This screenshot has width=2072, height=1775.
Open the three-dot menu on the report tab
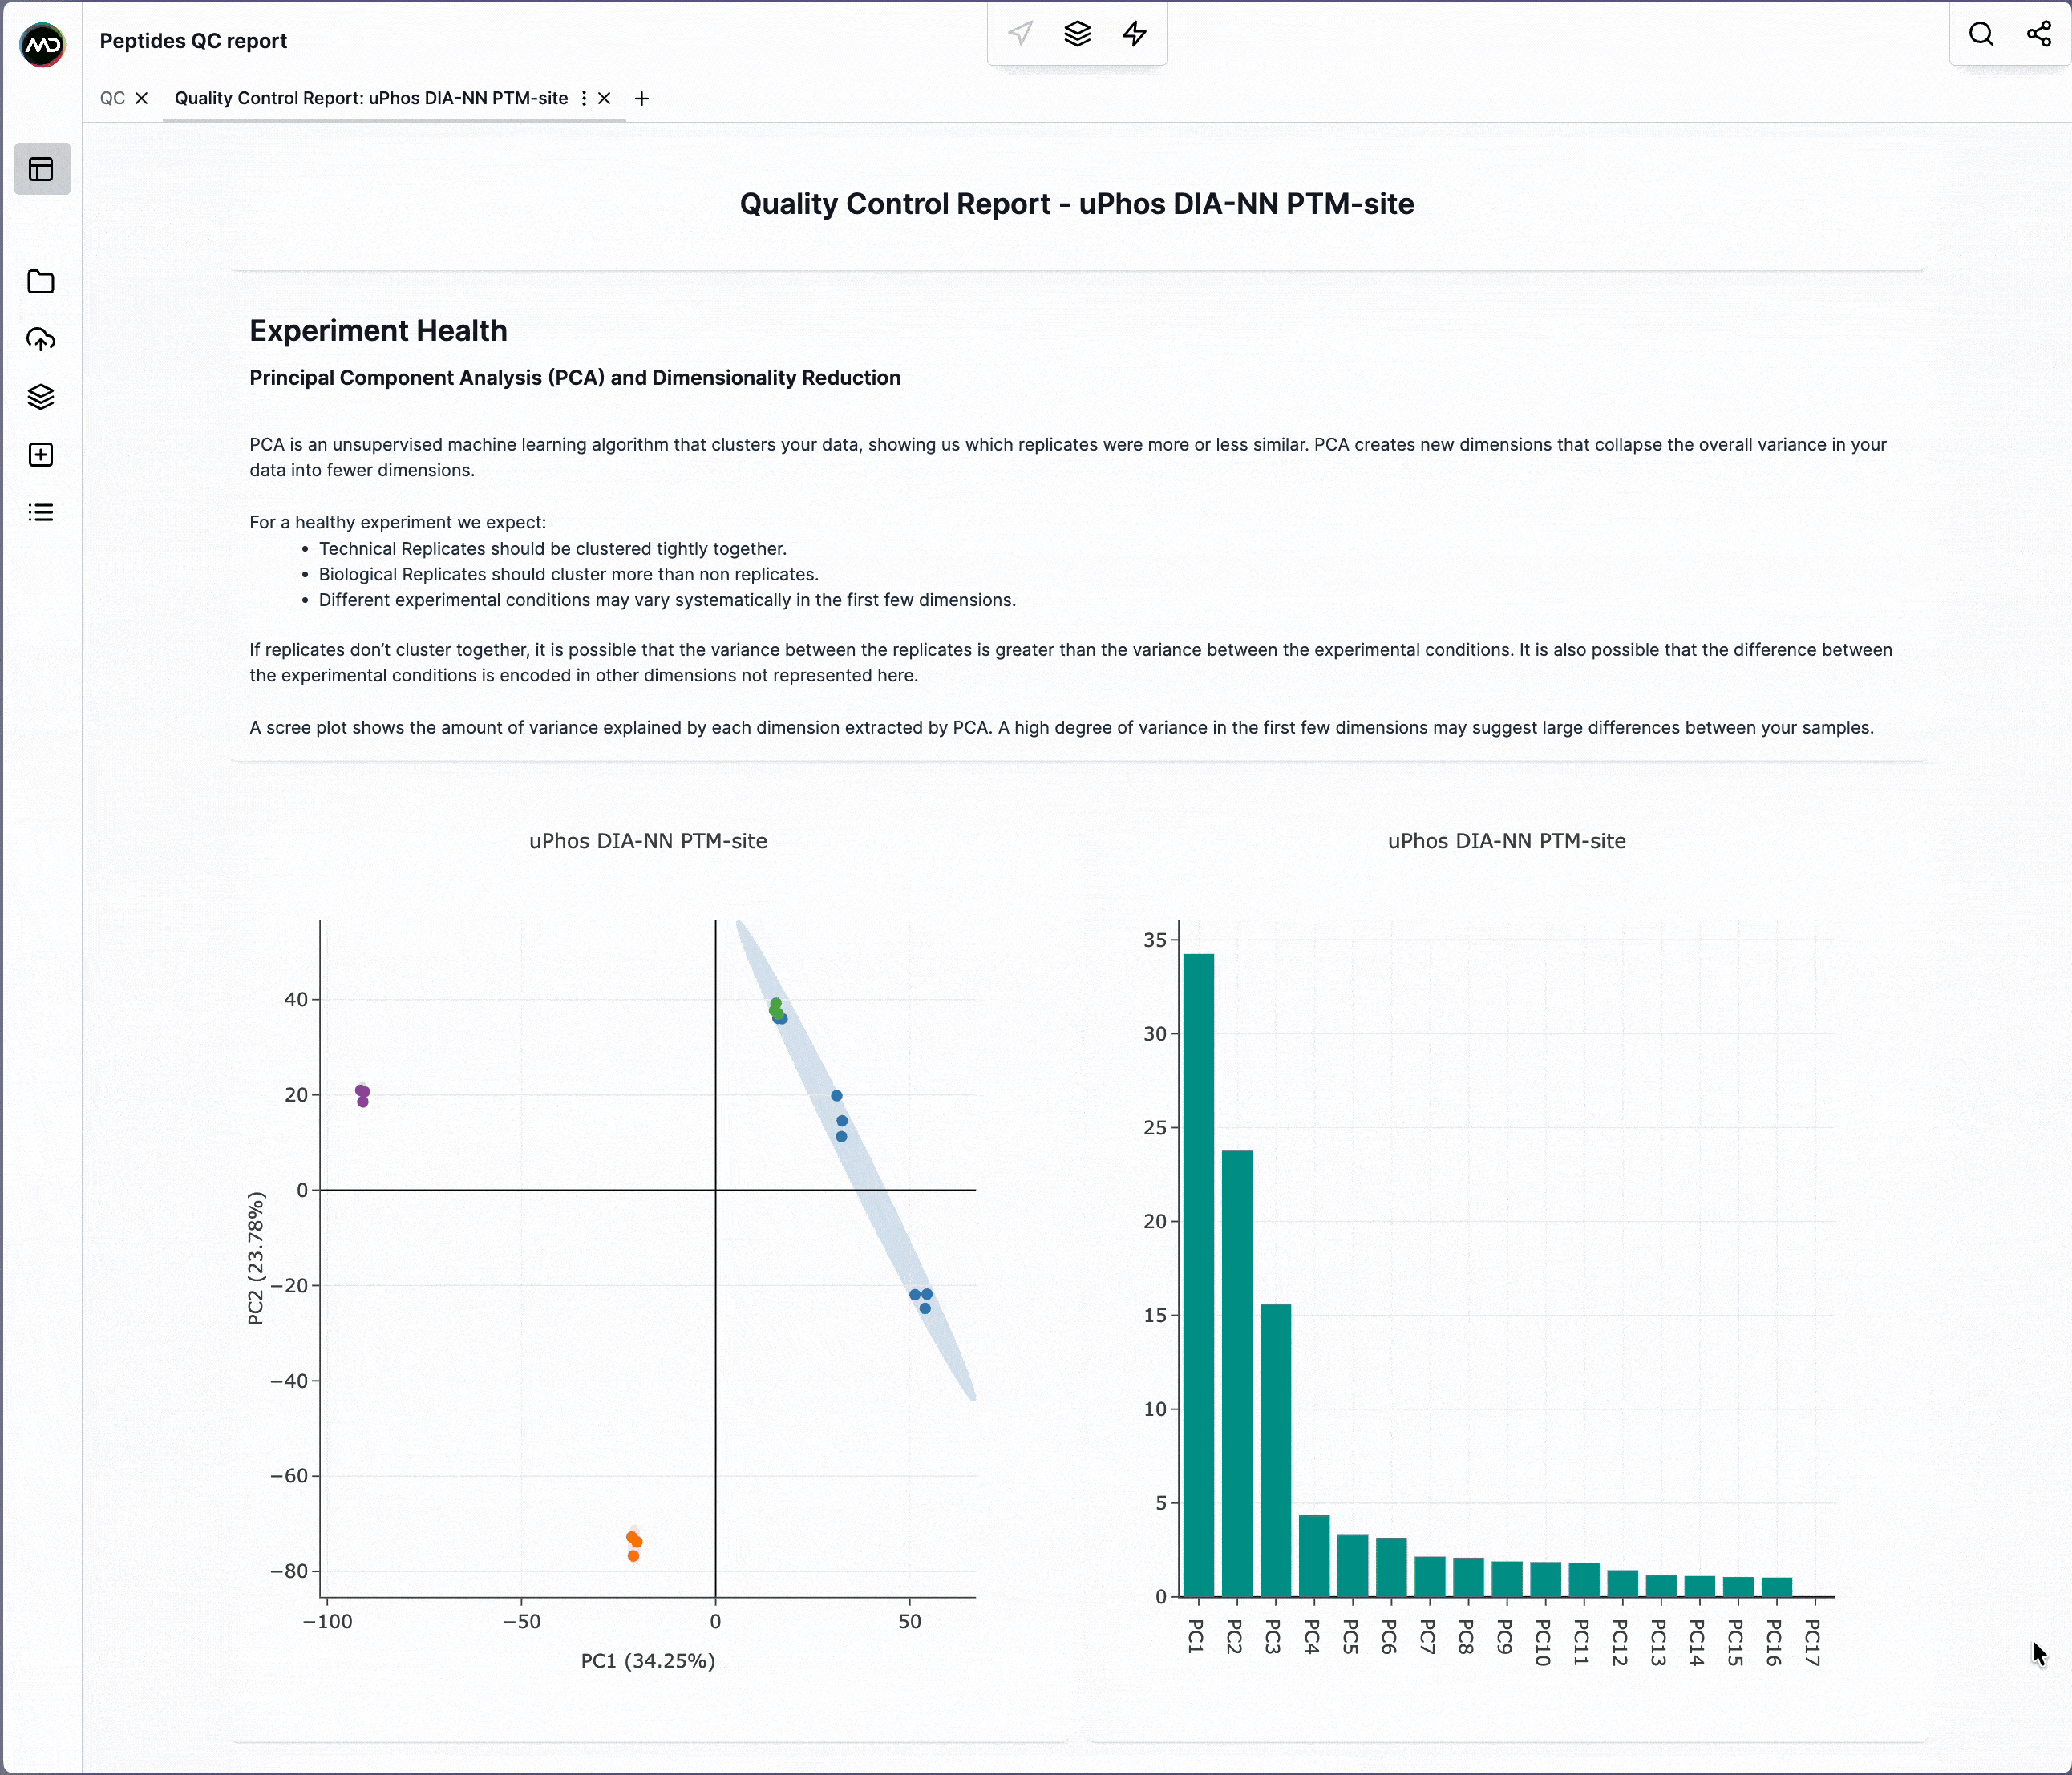pos(584,98)
